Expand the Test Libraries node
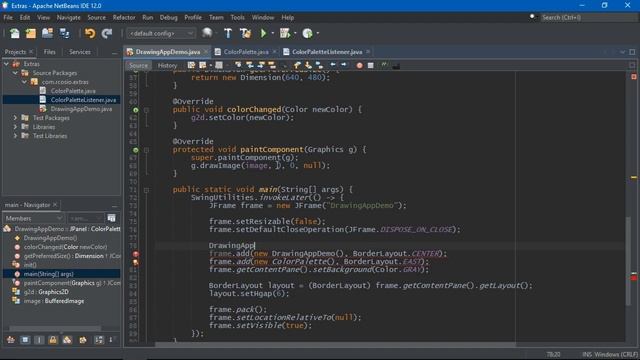This screenshot has width=640, height=360. (15, 136)
